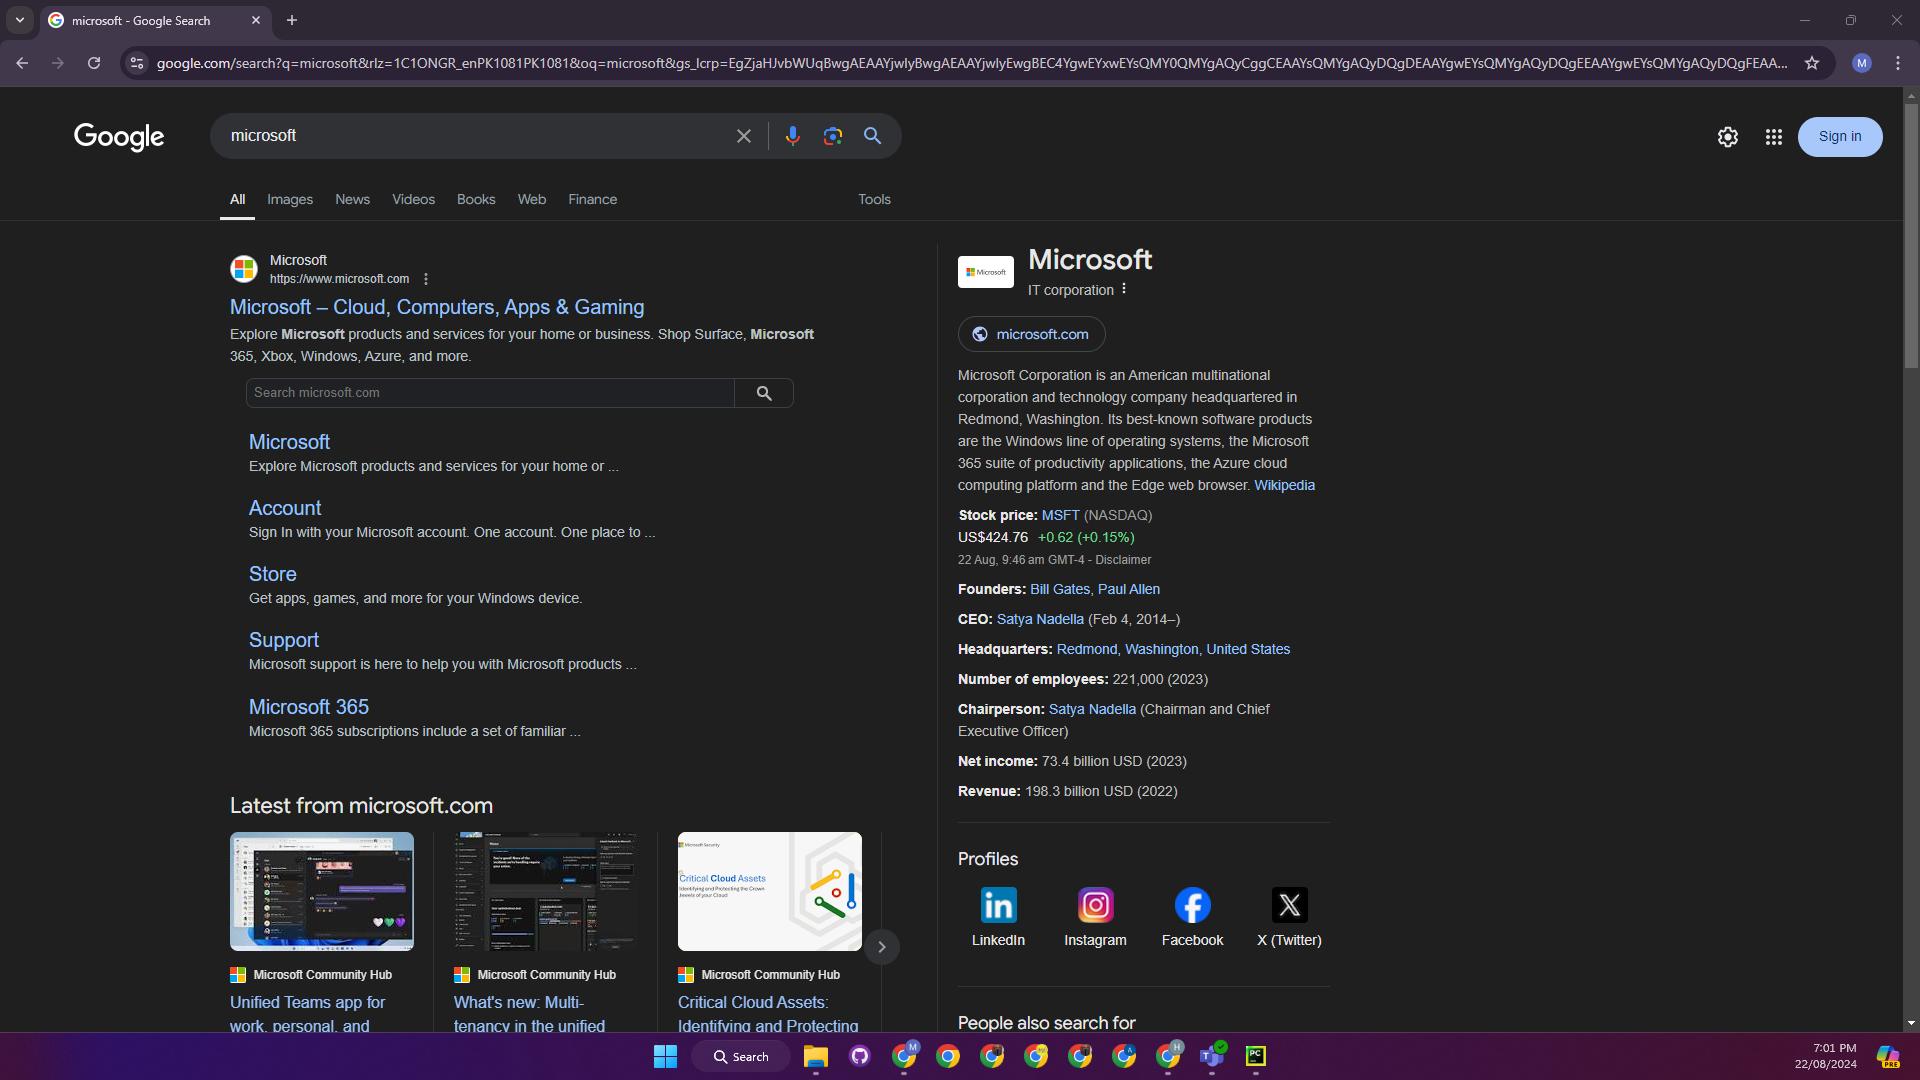Screen dimensions: 1920x1080
Task: Clear the search box with X icon
Action: pyautogui.click(x=743, y=136)
